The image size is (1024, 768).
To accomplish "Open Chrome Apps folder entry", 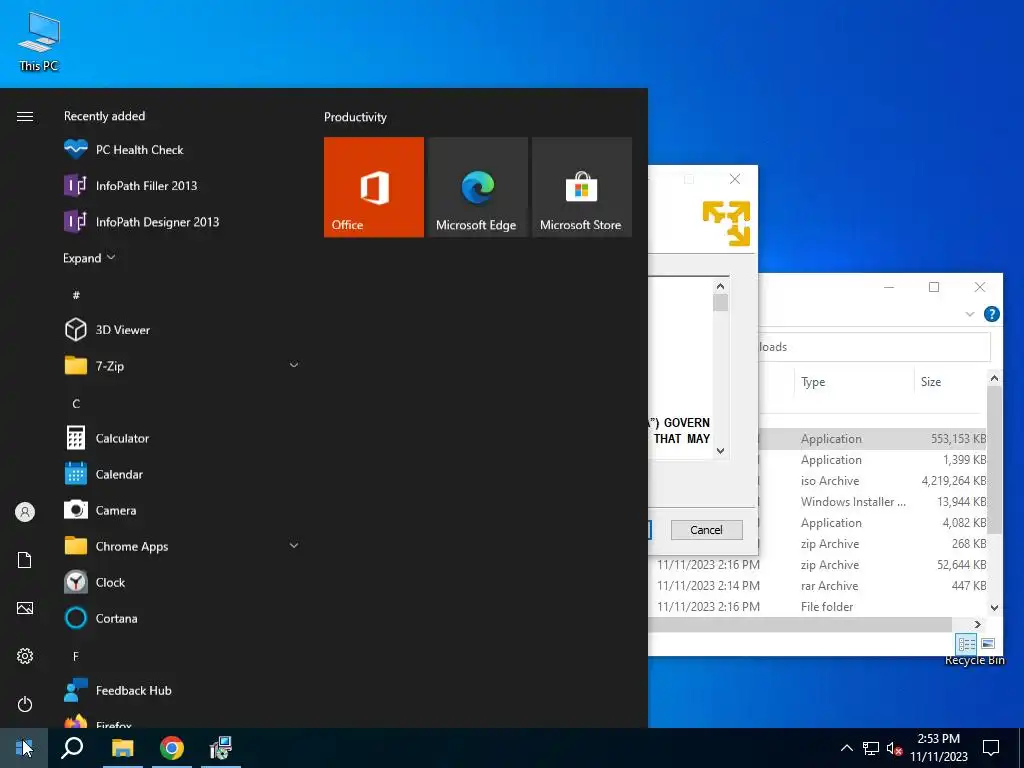I will (182, 546).
